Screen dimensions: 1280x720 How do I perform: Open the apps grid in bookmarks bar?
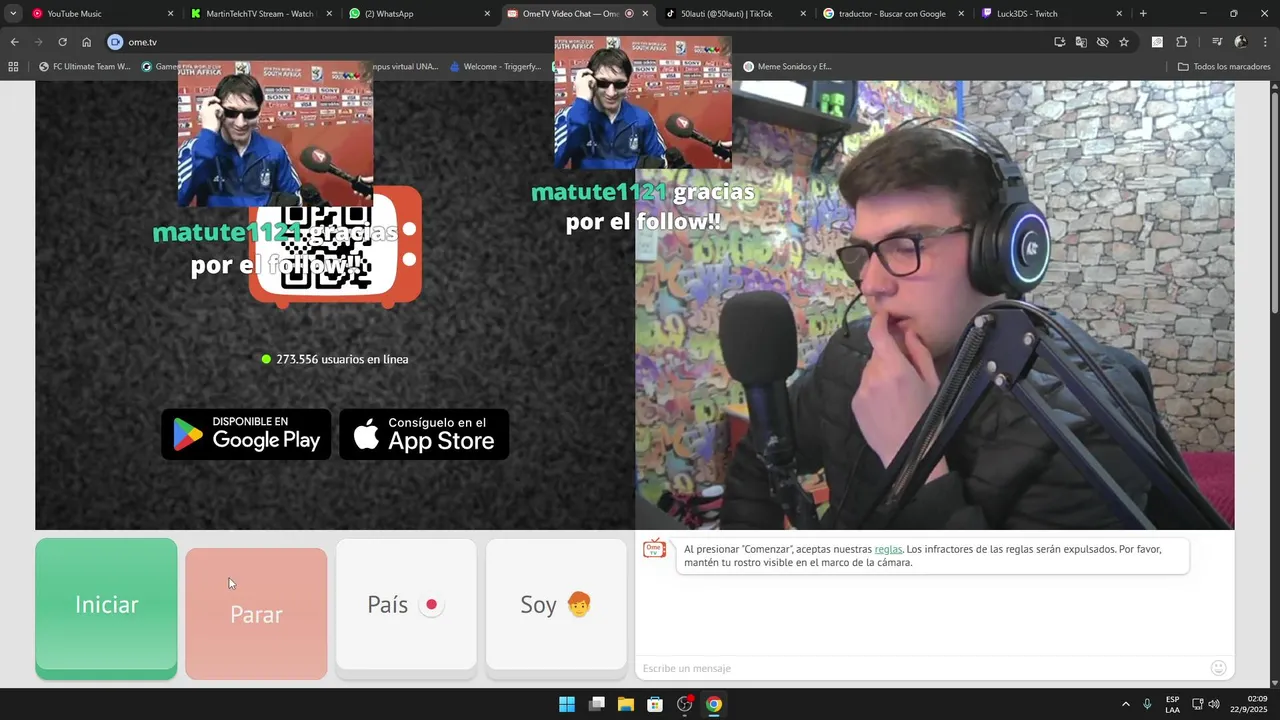coord(13,67)
